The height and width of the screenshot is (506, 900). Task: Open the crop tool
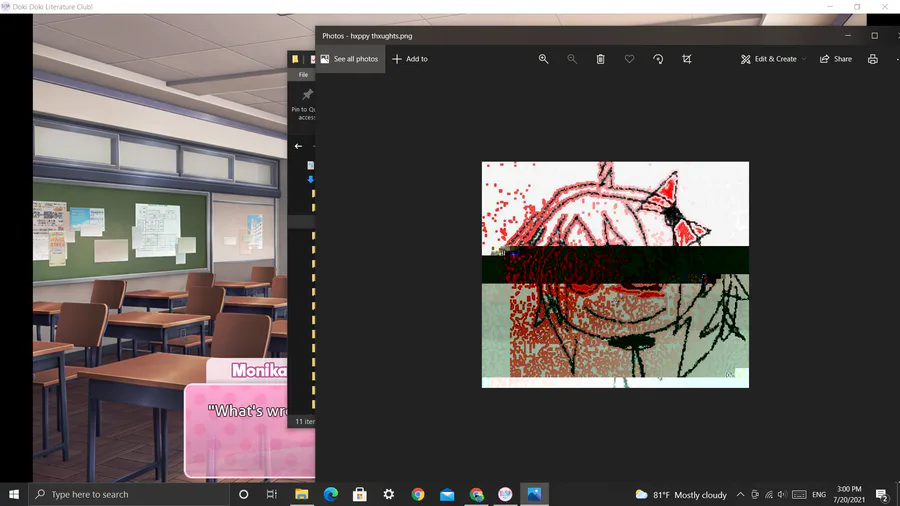tap(686, 59)
